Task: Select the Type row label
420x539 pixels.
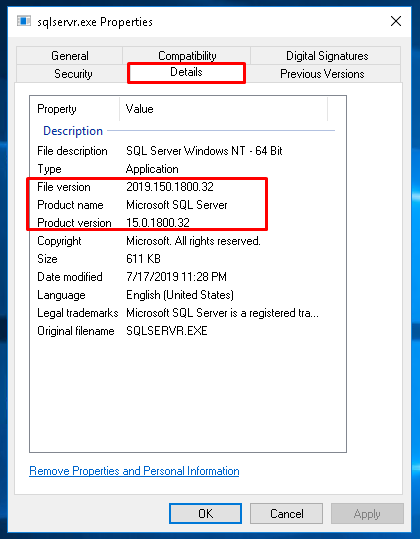Action: [49, 169]
